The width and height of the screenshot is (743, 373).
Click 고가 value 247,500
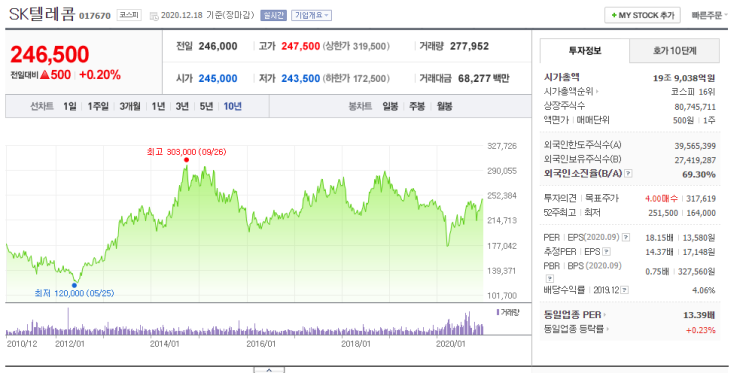tap(300, 46)
